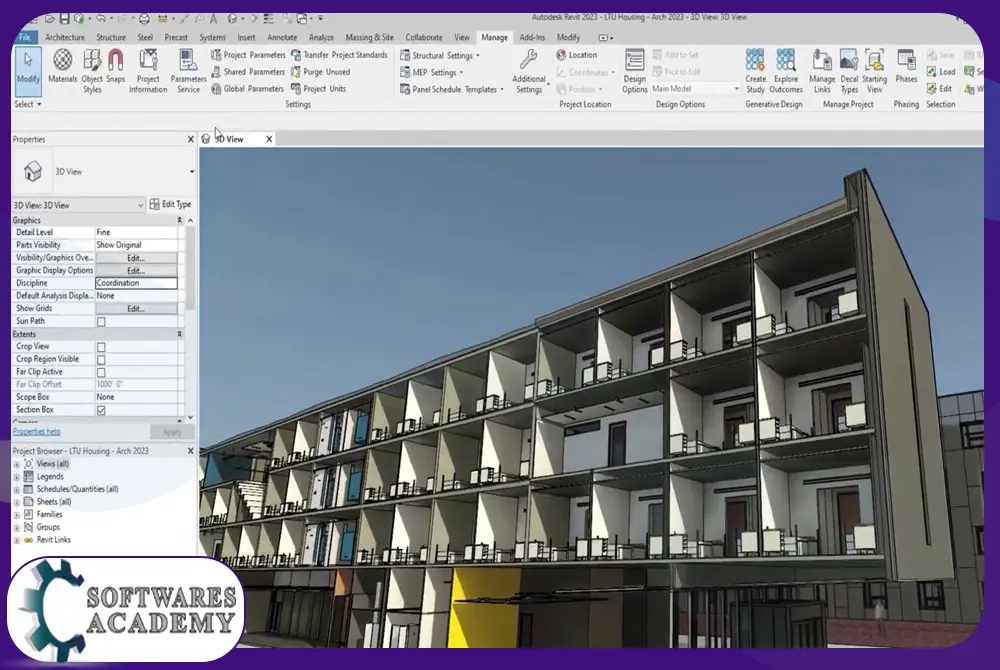This screenshot has width=1000, height=670.
Task: Expand Views (all) in Project Browser
Action: (x=17, y=464)
